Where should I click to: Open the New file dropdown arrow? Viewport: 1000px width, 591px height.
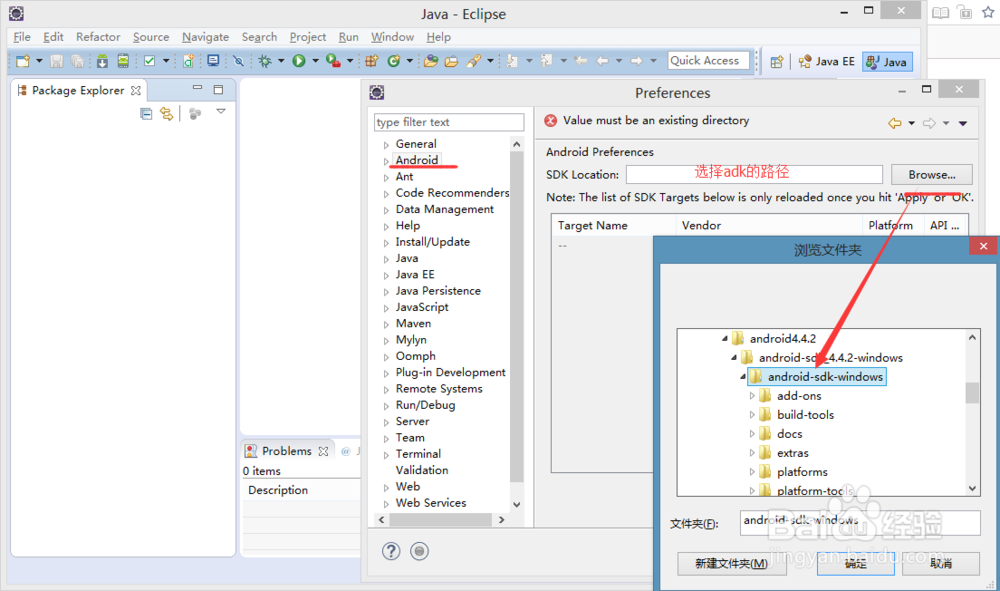(39, 61)
